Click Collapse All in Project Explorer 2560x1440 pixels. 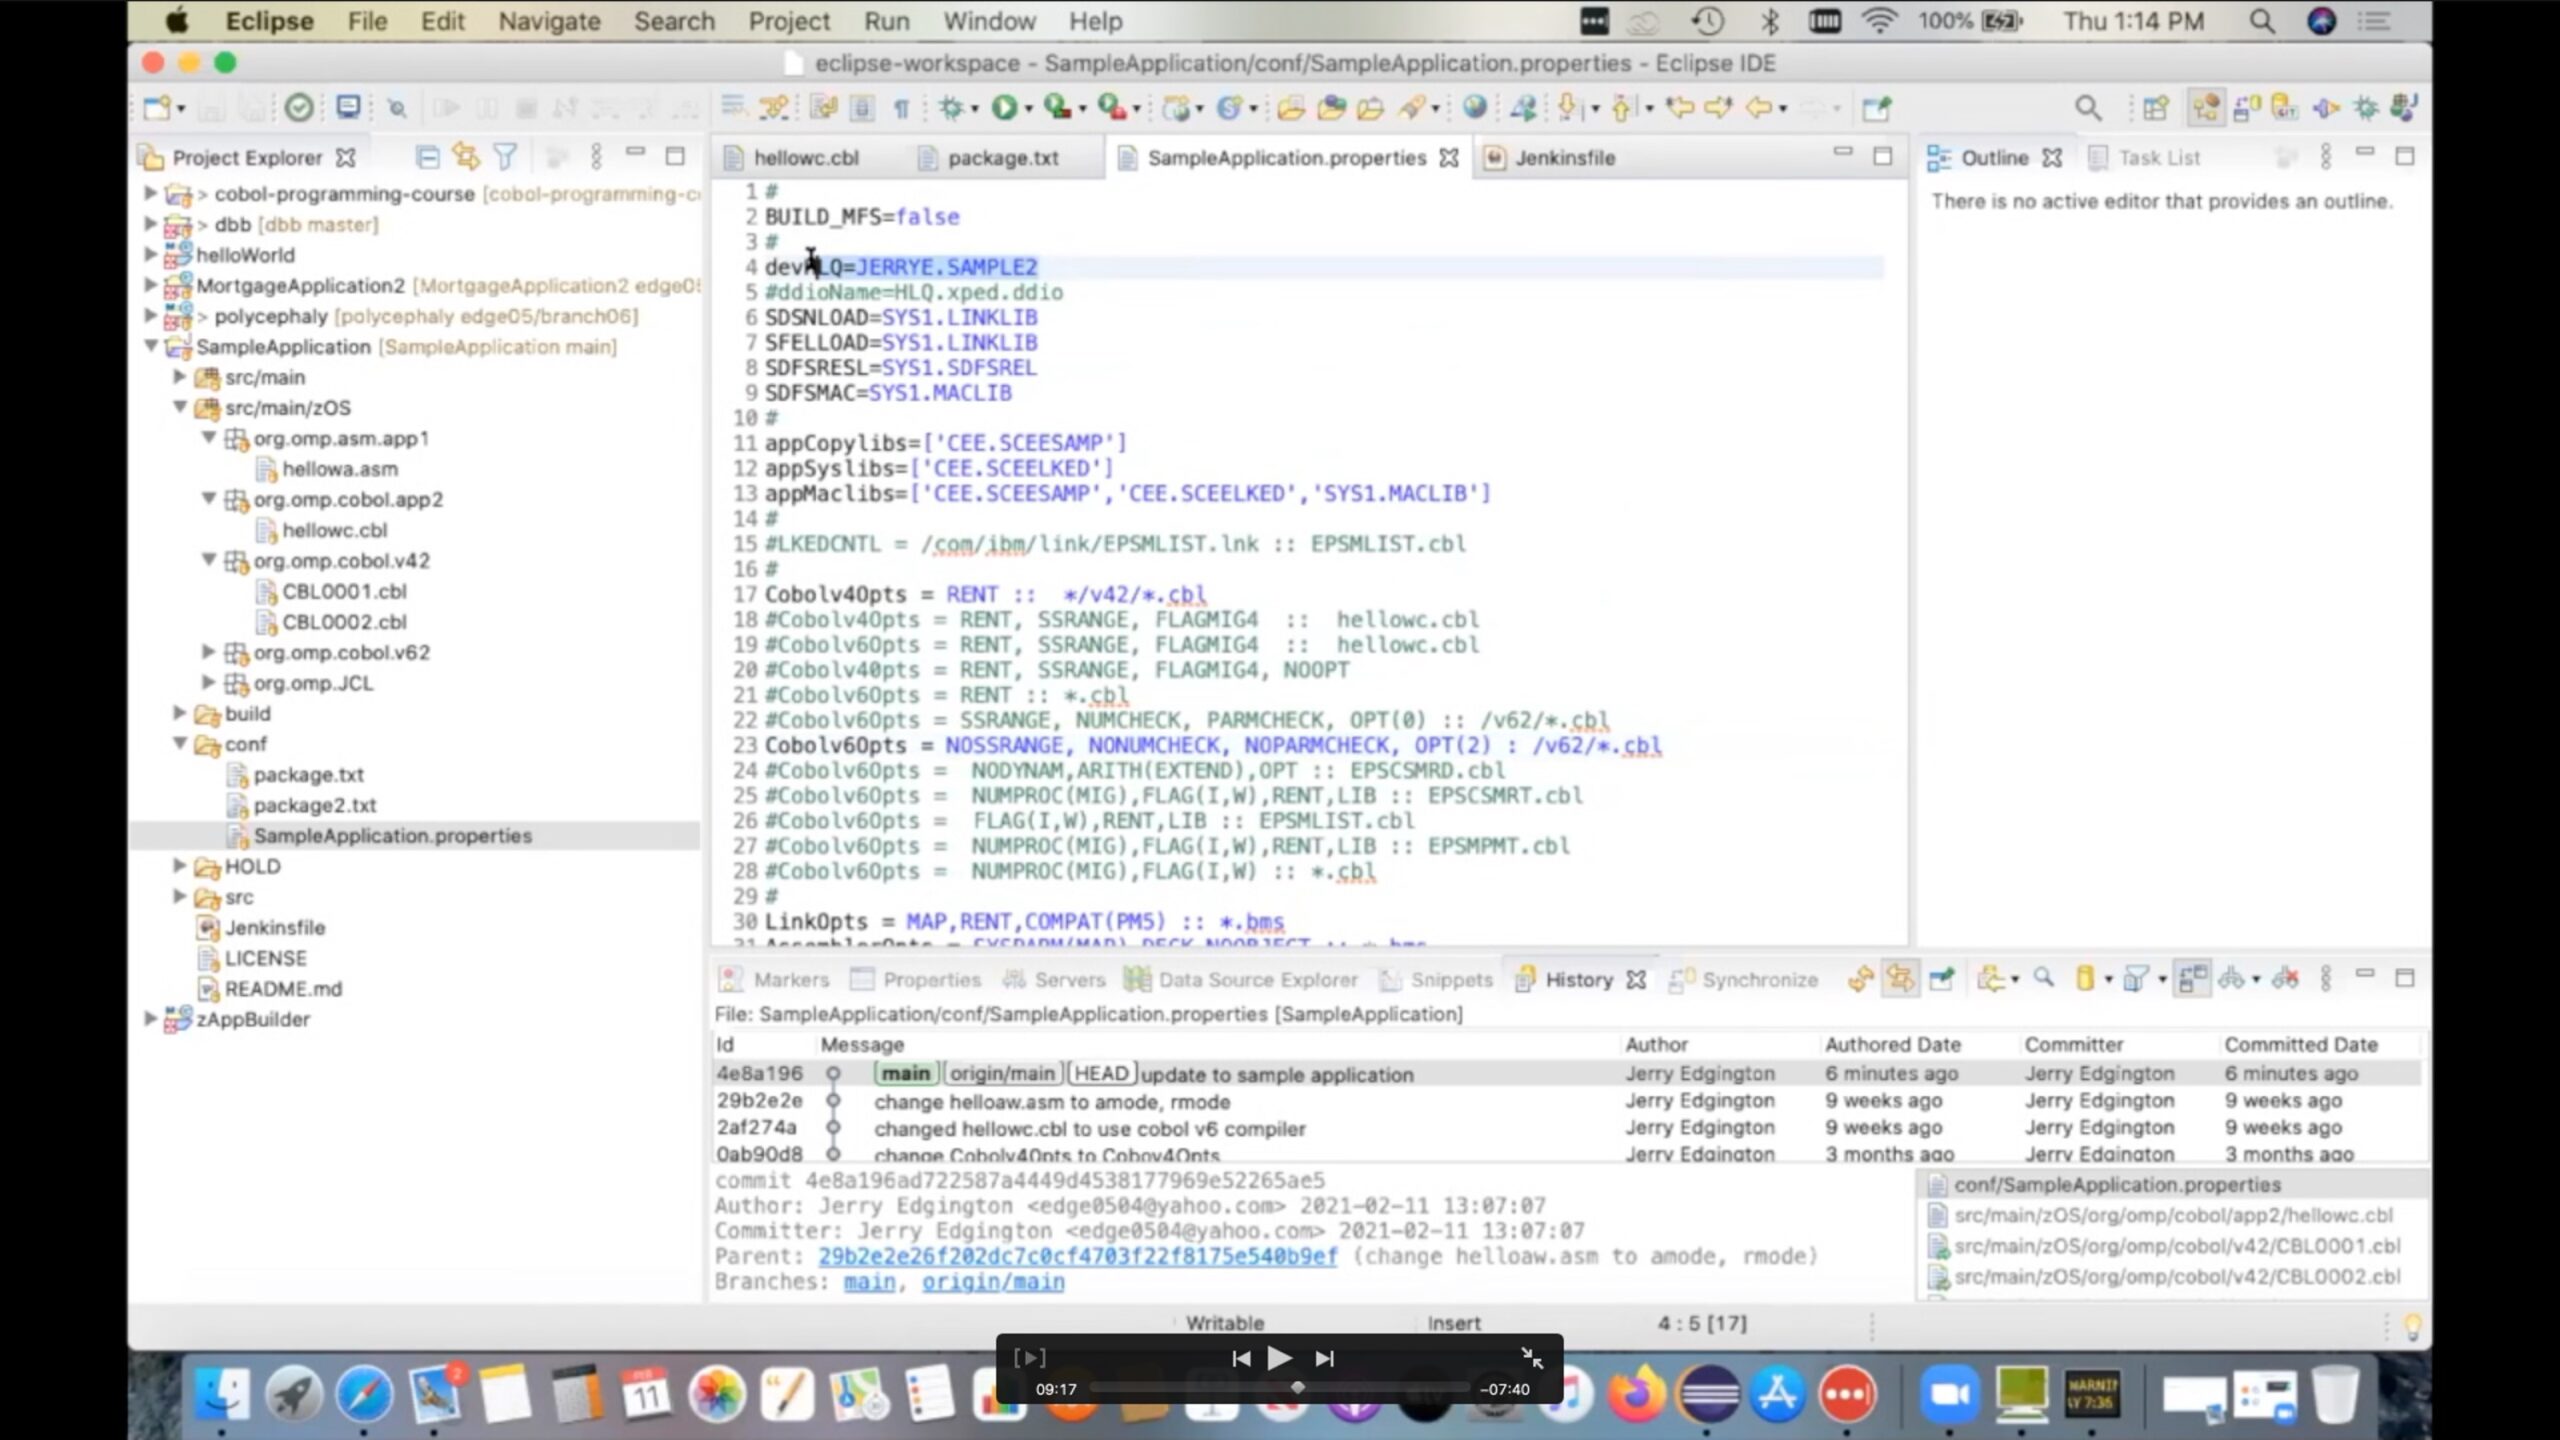427,157
